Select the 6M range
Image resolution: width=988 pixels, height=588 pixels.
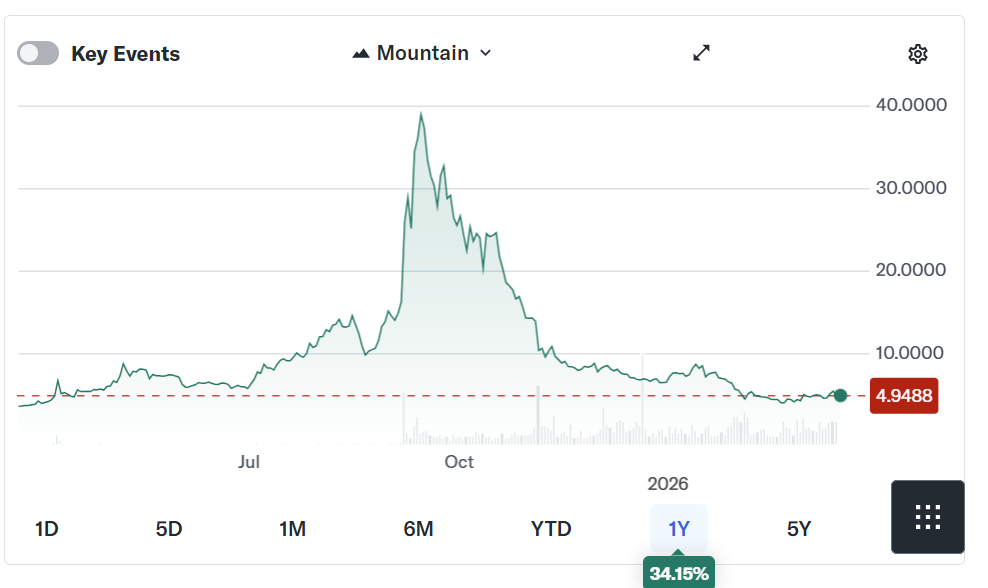(x=419, y=528)
